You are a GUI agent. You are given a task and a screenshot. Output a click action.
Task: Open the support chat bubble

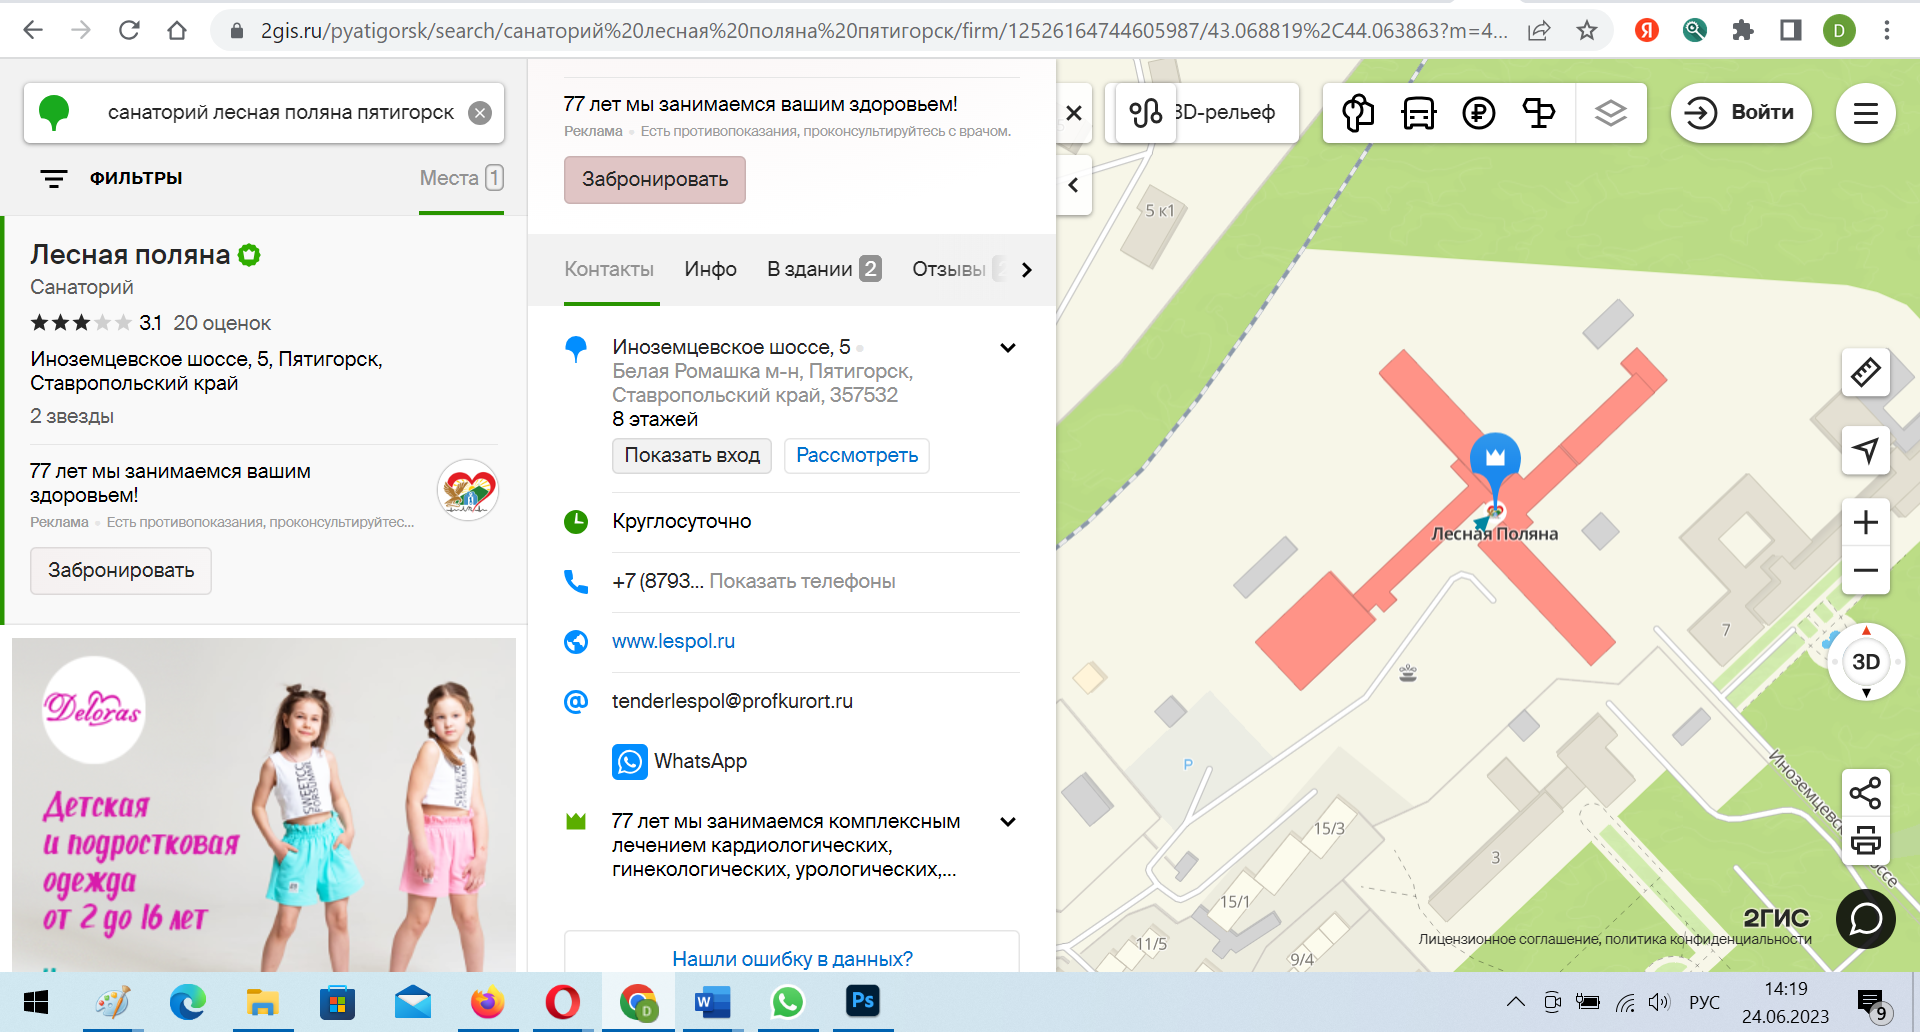pos(1866,919)
